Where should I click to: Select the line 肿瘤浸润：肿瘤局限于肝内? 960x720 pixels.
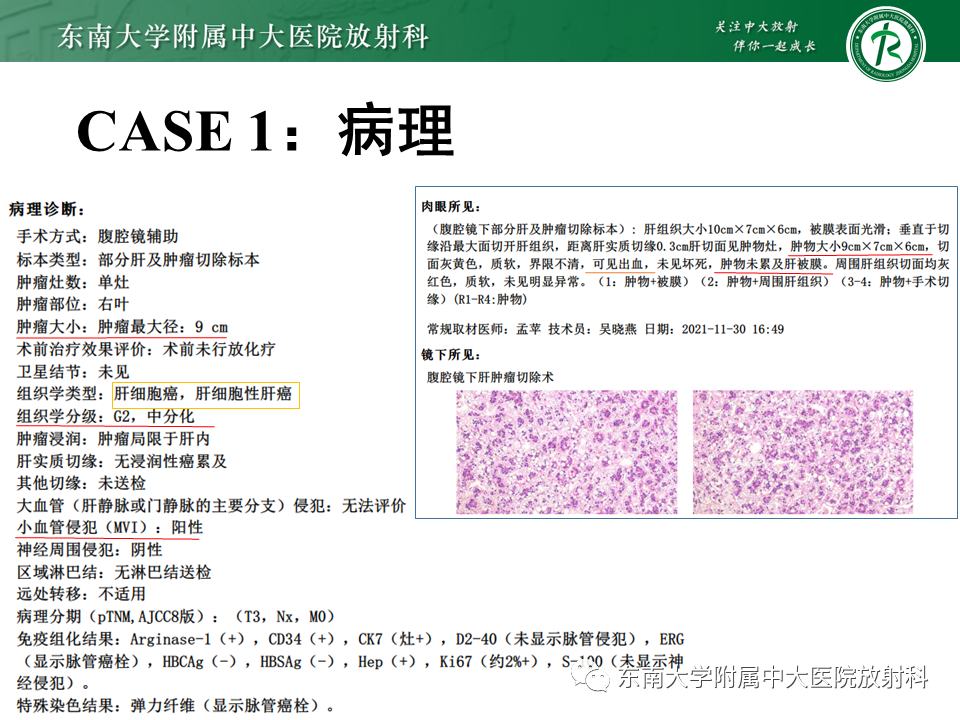pos(113,439)
